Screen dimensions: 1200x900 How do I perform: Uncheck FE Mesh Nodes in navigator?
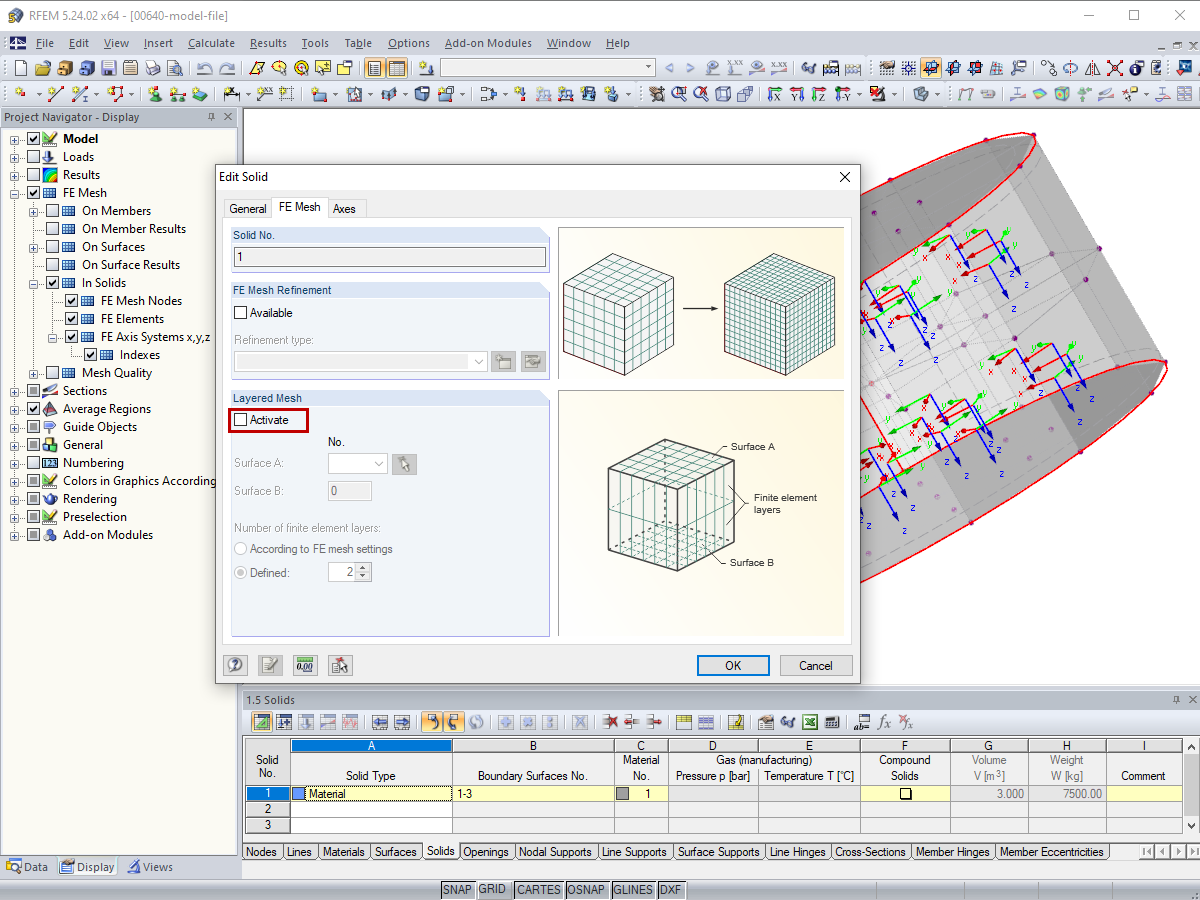click(71, 301)
